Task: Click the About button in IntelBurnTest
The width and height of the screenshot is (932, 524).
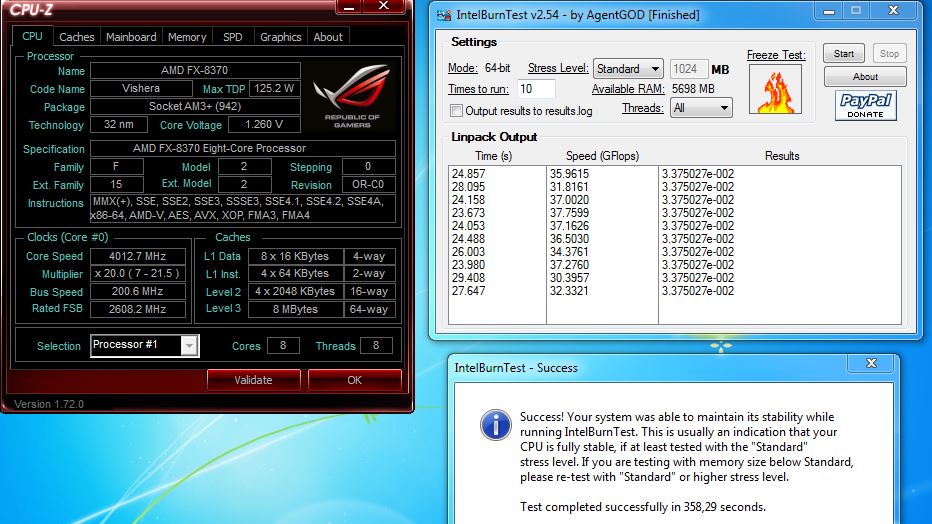Action: (x=865, y=77)
